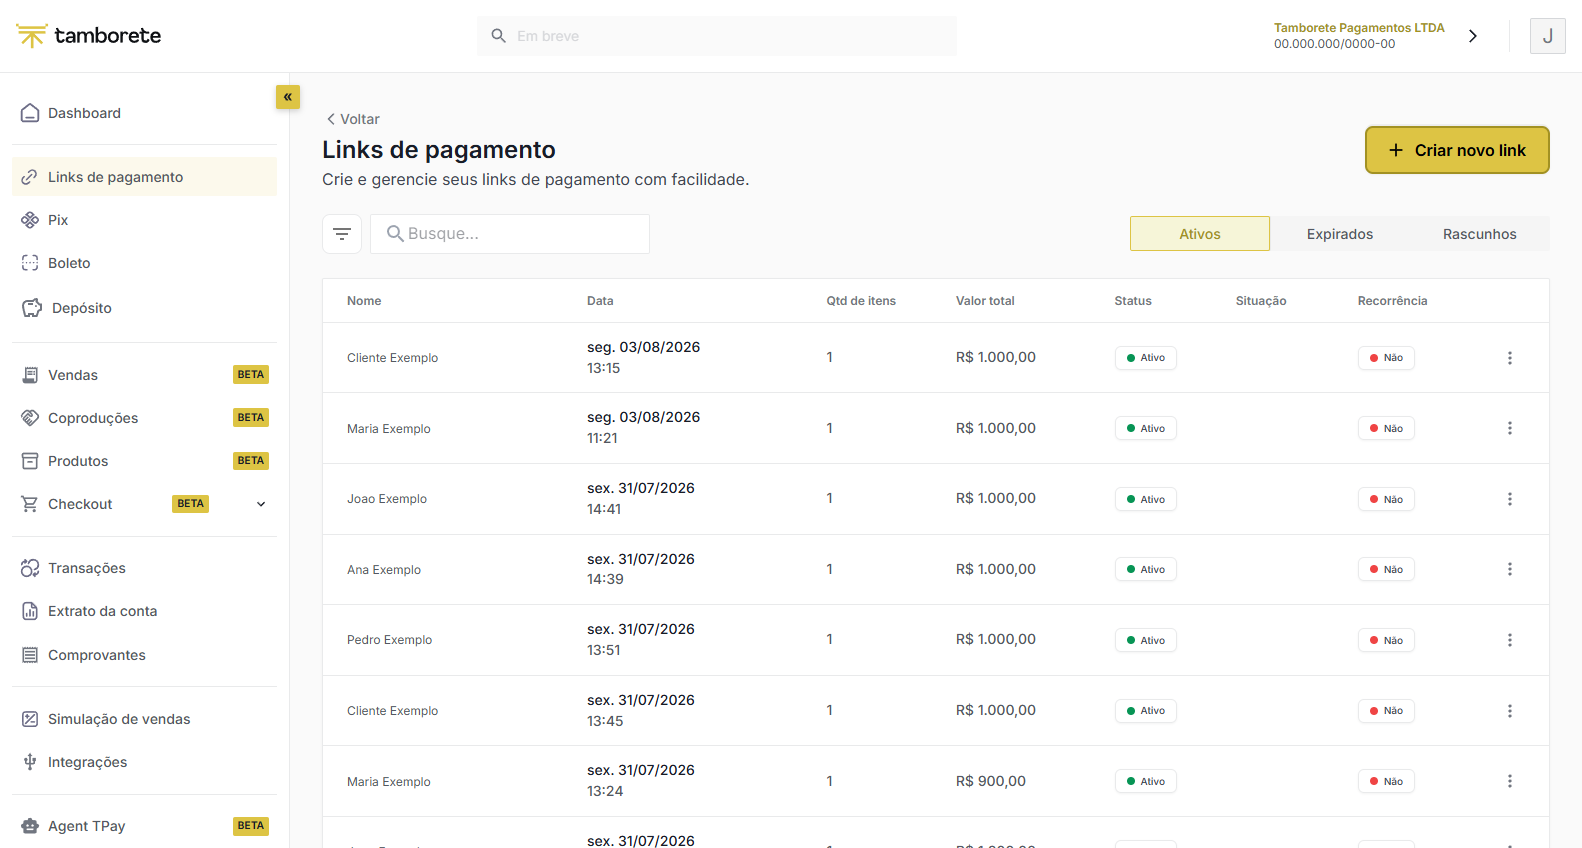Click the Vendas receipt icon
This screenshot has width=1582, height=848.
(x=30, y=375)
